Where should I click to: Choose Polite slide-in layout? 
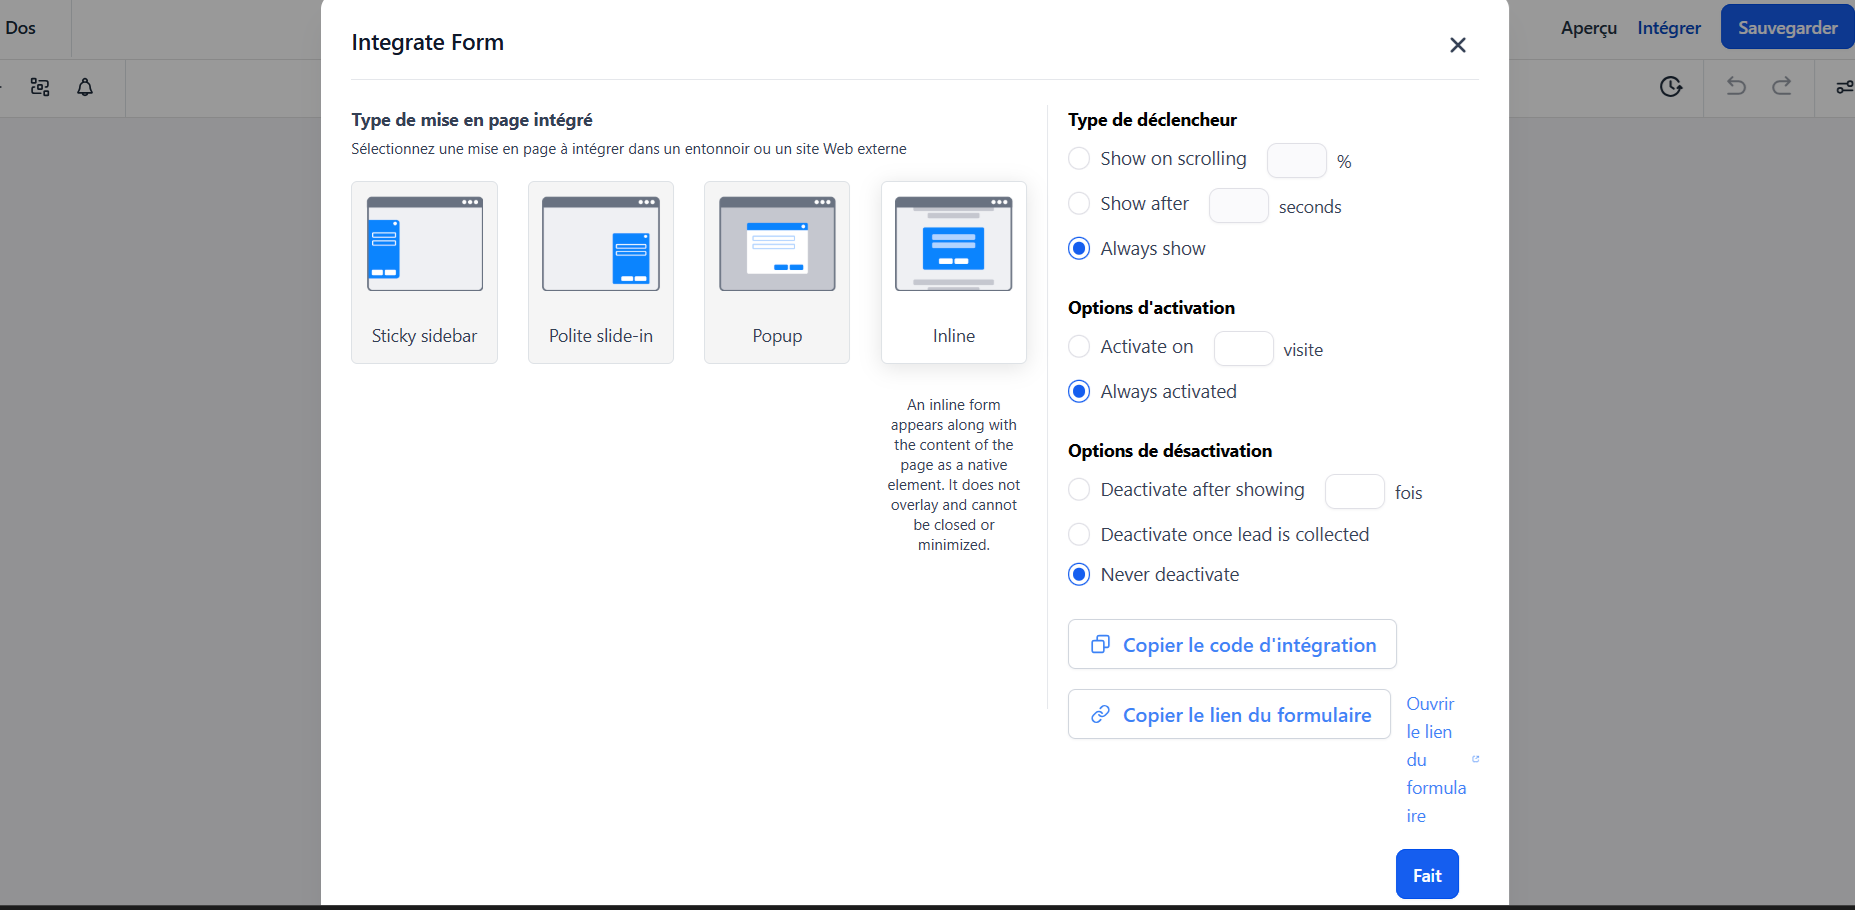click(x=601, y=272)
